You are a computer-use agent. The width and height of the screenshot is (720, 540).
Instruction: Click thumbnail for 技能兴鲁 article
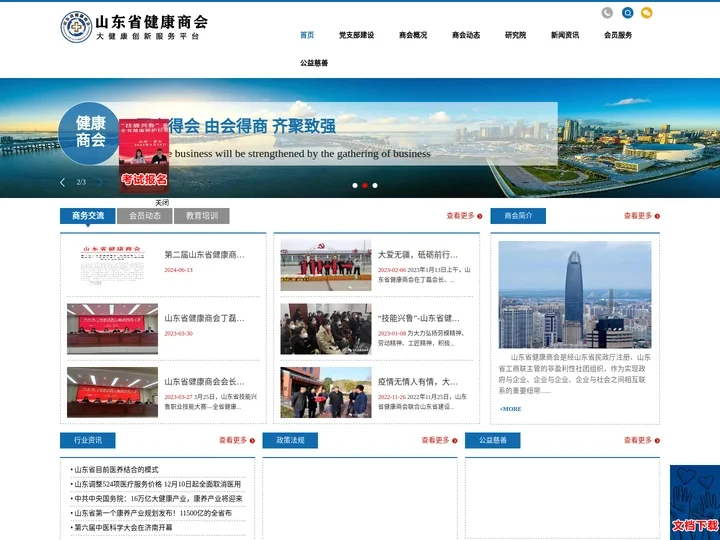pos(326,329)
